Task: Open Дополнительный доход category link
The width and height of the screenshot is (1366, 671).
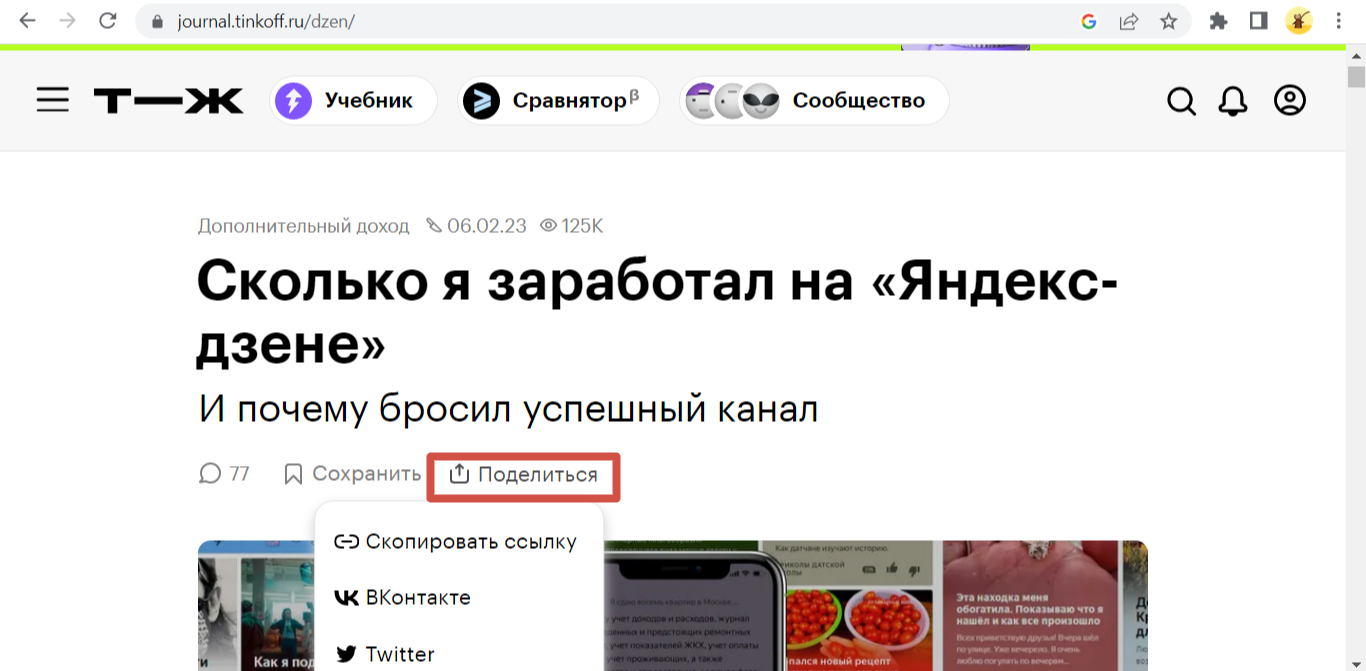Action: (x=304, y=226)
